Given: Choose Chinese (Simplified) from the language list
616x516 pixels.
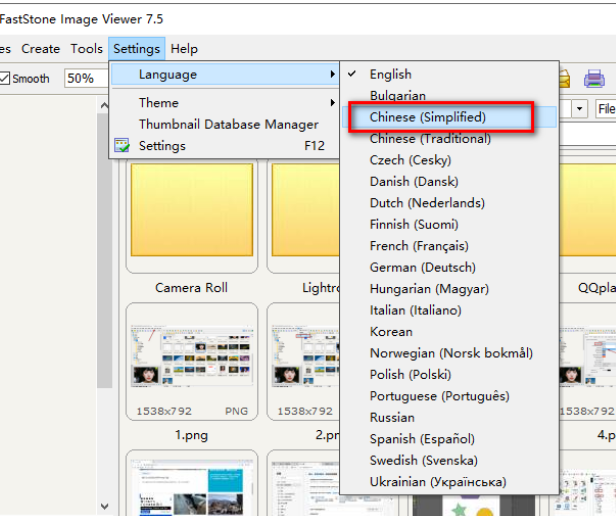Looking at the screenshot, I should 427,118.
